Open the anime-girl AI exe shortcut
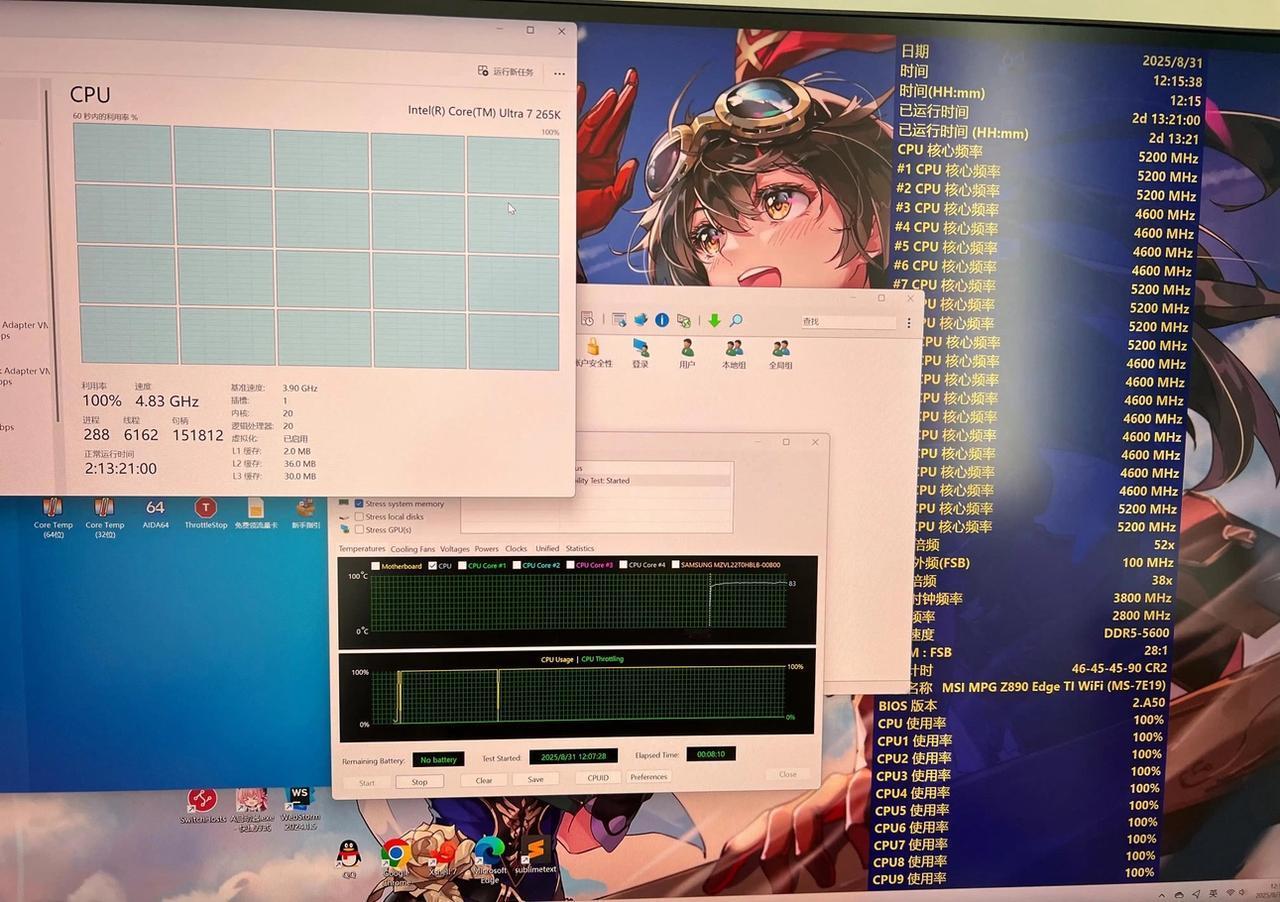Image resolution: width=1280 pixels, height=902 pixels. point(251,809)
